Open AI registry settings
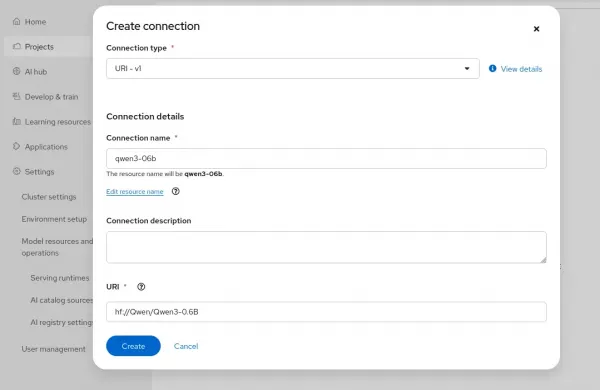 [x=62, y=322]
